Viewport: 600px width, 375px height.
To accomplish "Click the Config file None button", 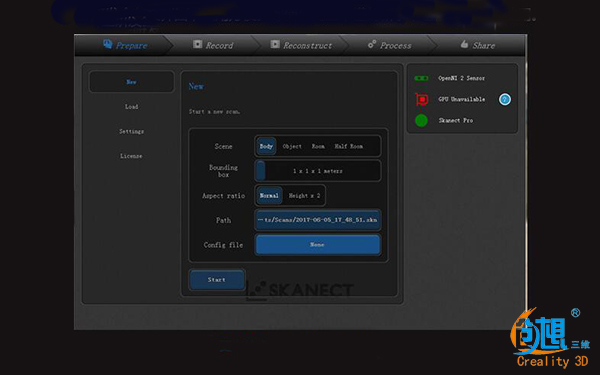I will (x=318, y=245).
